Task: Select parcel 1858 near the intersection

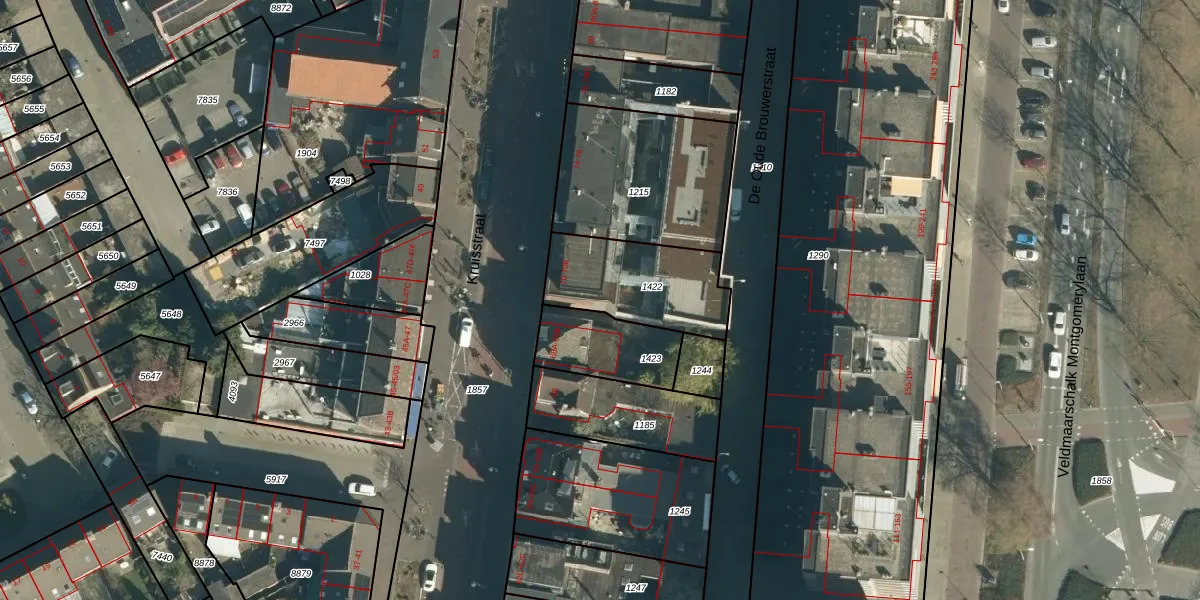Action: coord(1100,481)
